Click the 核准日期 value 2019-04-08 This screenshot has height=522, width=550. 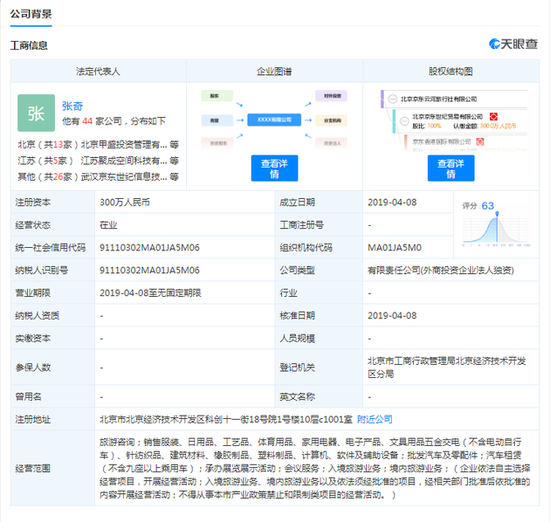pyautogui.click(x=392, y=316)
